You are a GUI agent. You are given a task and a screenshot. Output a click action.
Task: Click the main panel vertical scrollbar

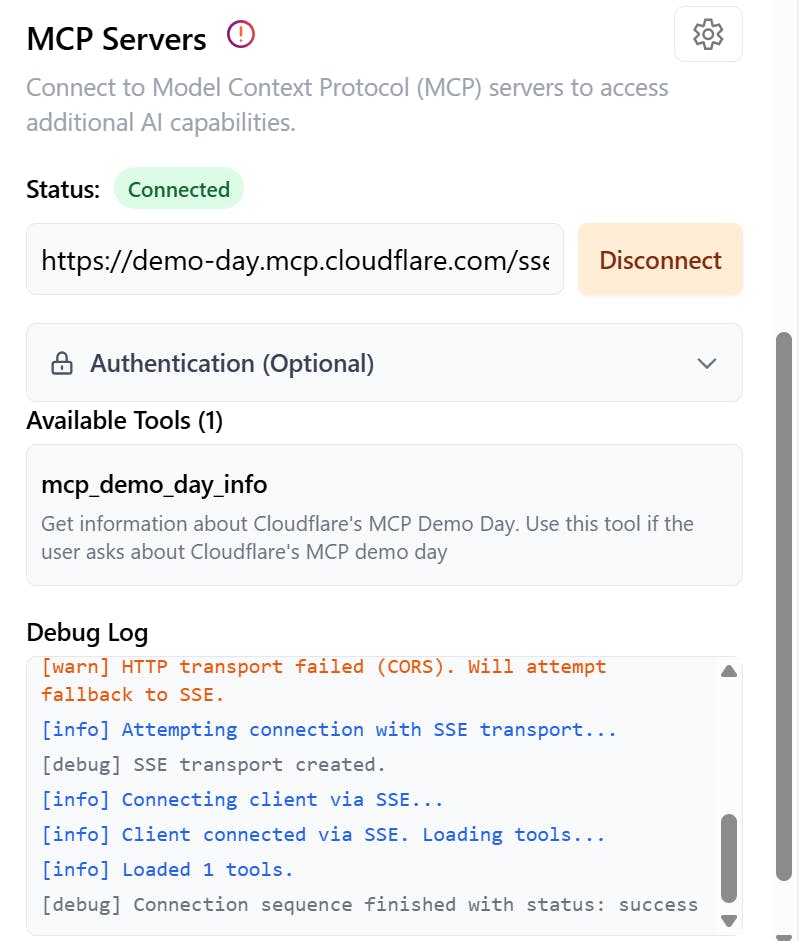(785, 600)
